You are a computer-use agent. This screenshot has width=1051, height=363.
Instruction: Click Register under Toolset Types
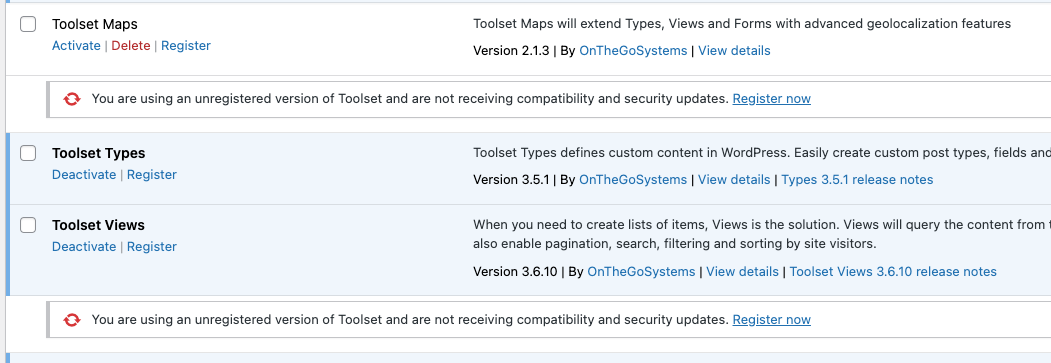pyautogui.click(x=152, y=175)
